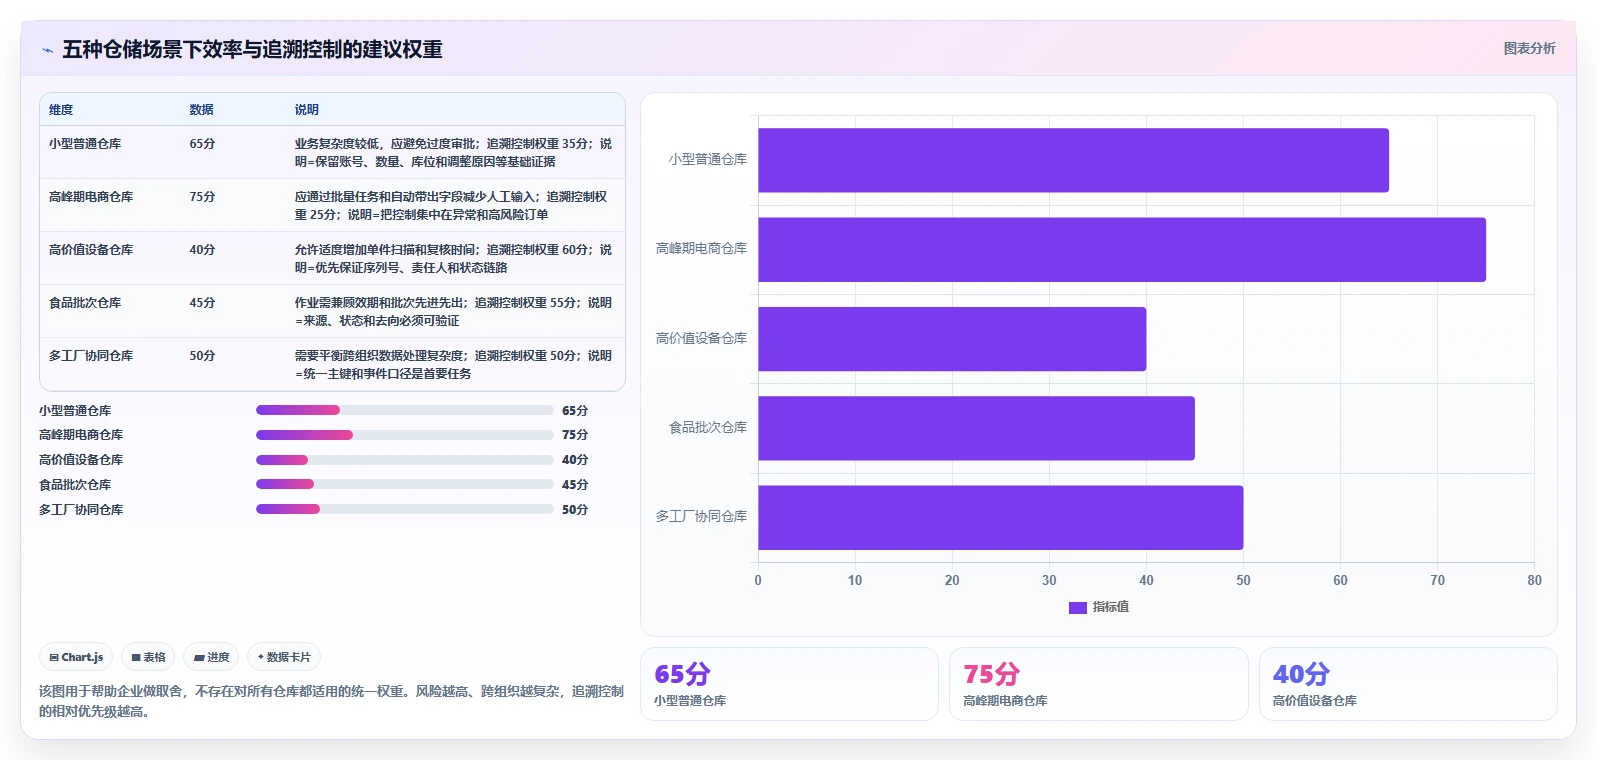This screenshot has width=1597, height=760.
Task: Click the 食品批次仓库 bar in the chart
Action: [x=976, y=428]
